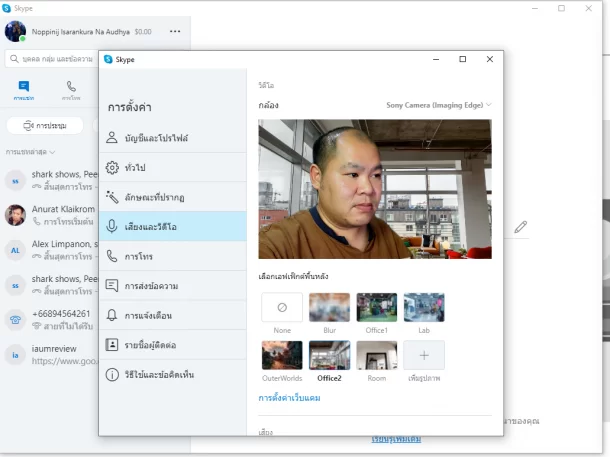Click the plus tile to add image
Screen dimensions: 610x457
(424, 355)
